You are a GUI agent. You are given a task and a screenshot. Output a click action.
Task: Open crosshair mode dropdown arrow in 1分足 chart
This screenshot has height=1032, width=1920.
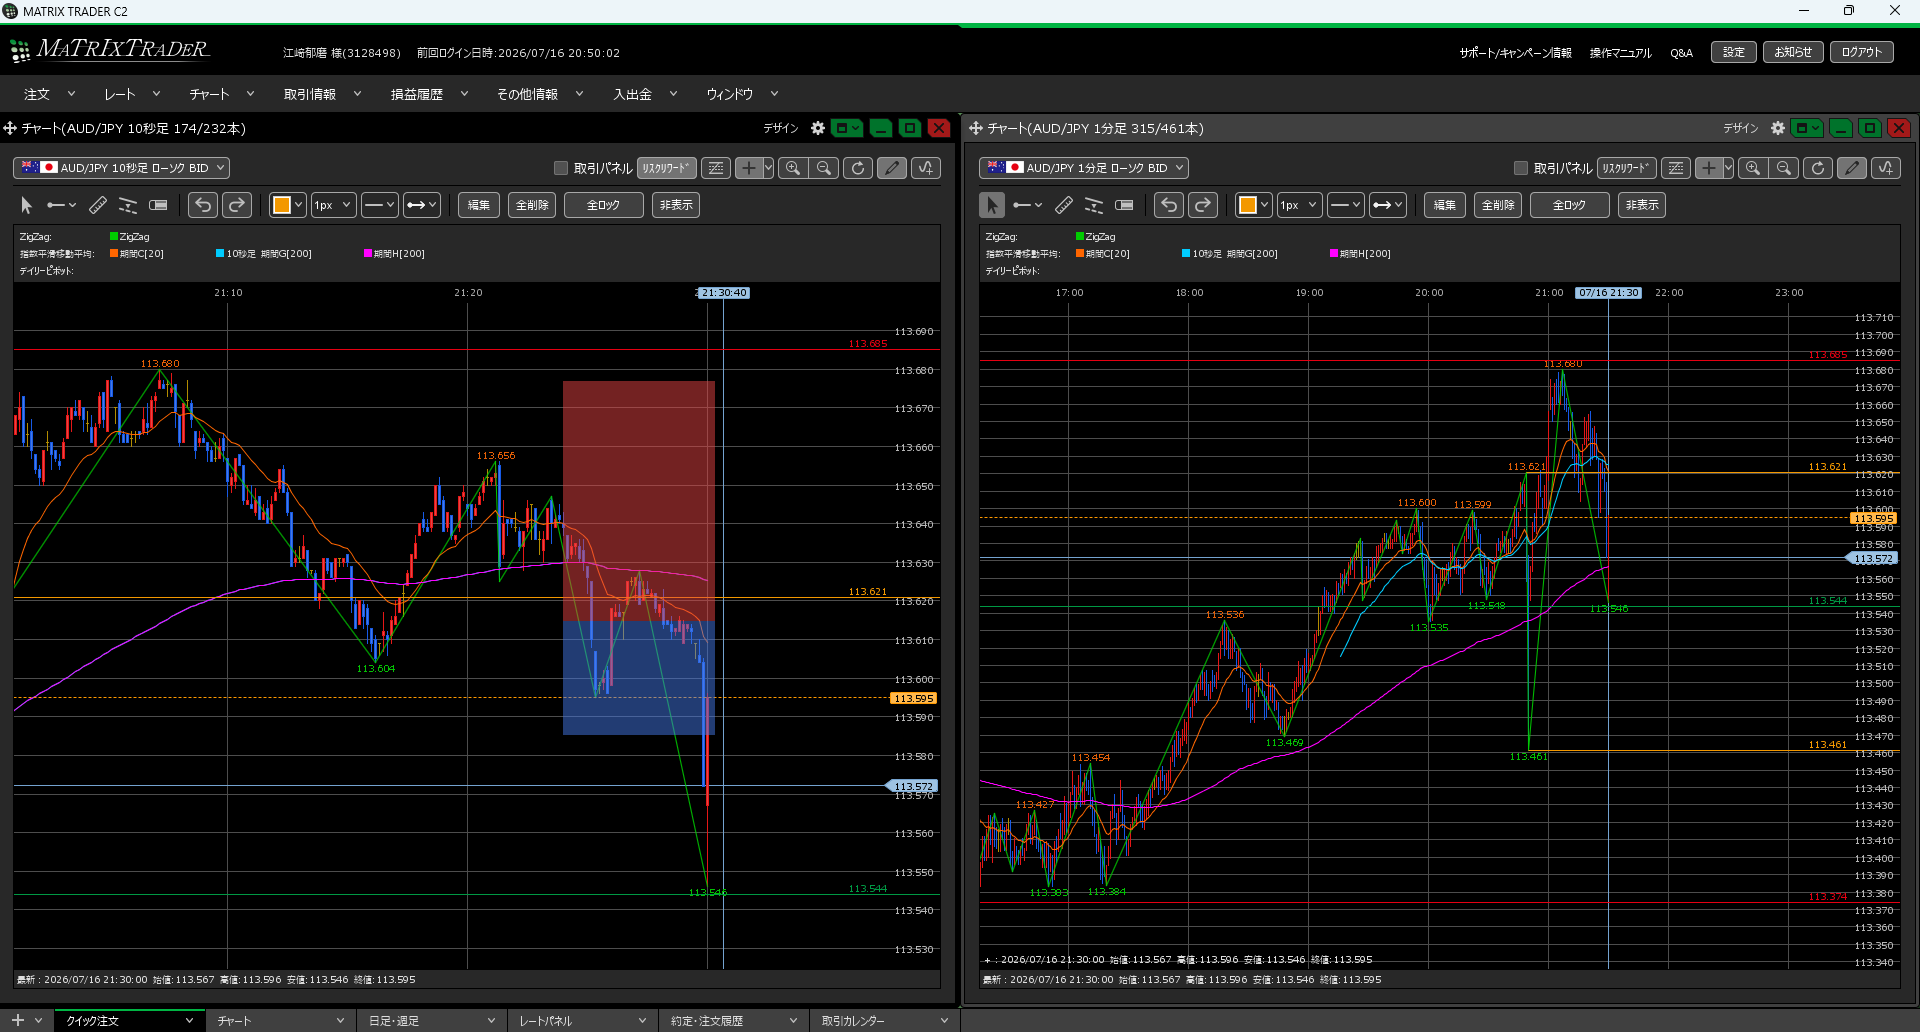click(x=1728, y=168)
